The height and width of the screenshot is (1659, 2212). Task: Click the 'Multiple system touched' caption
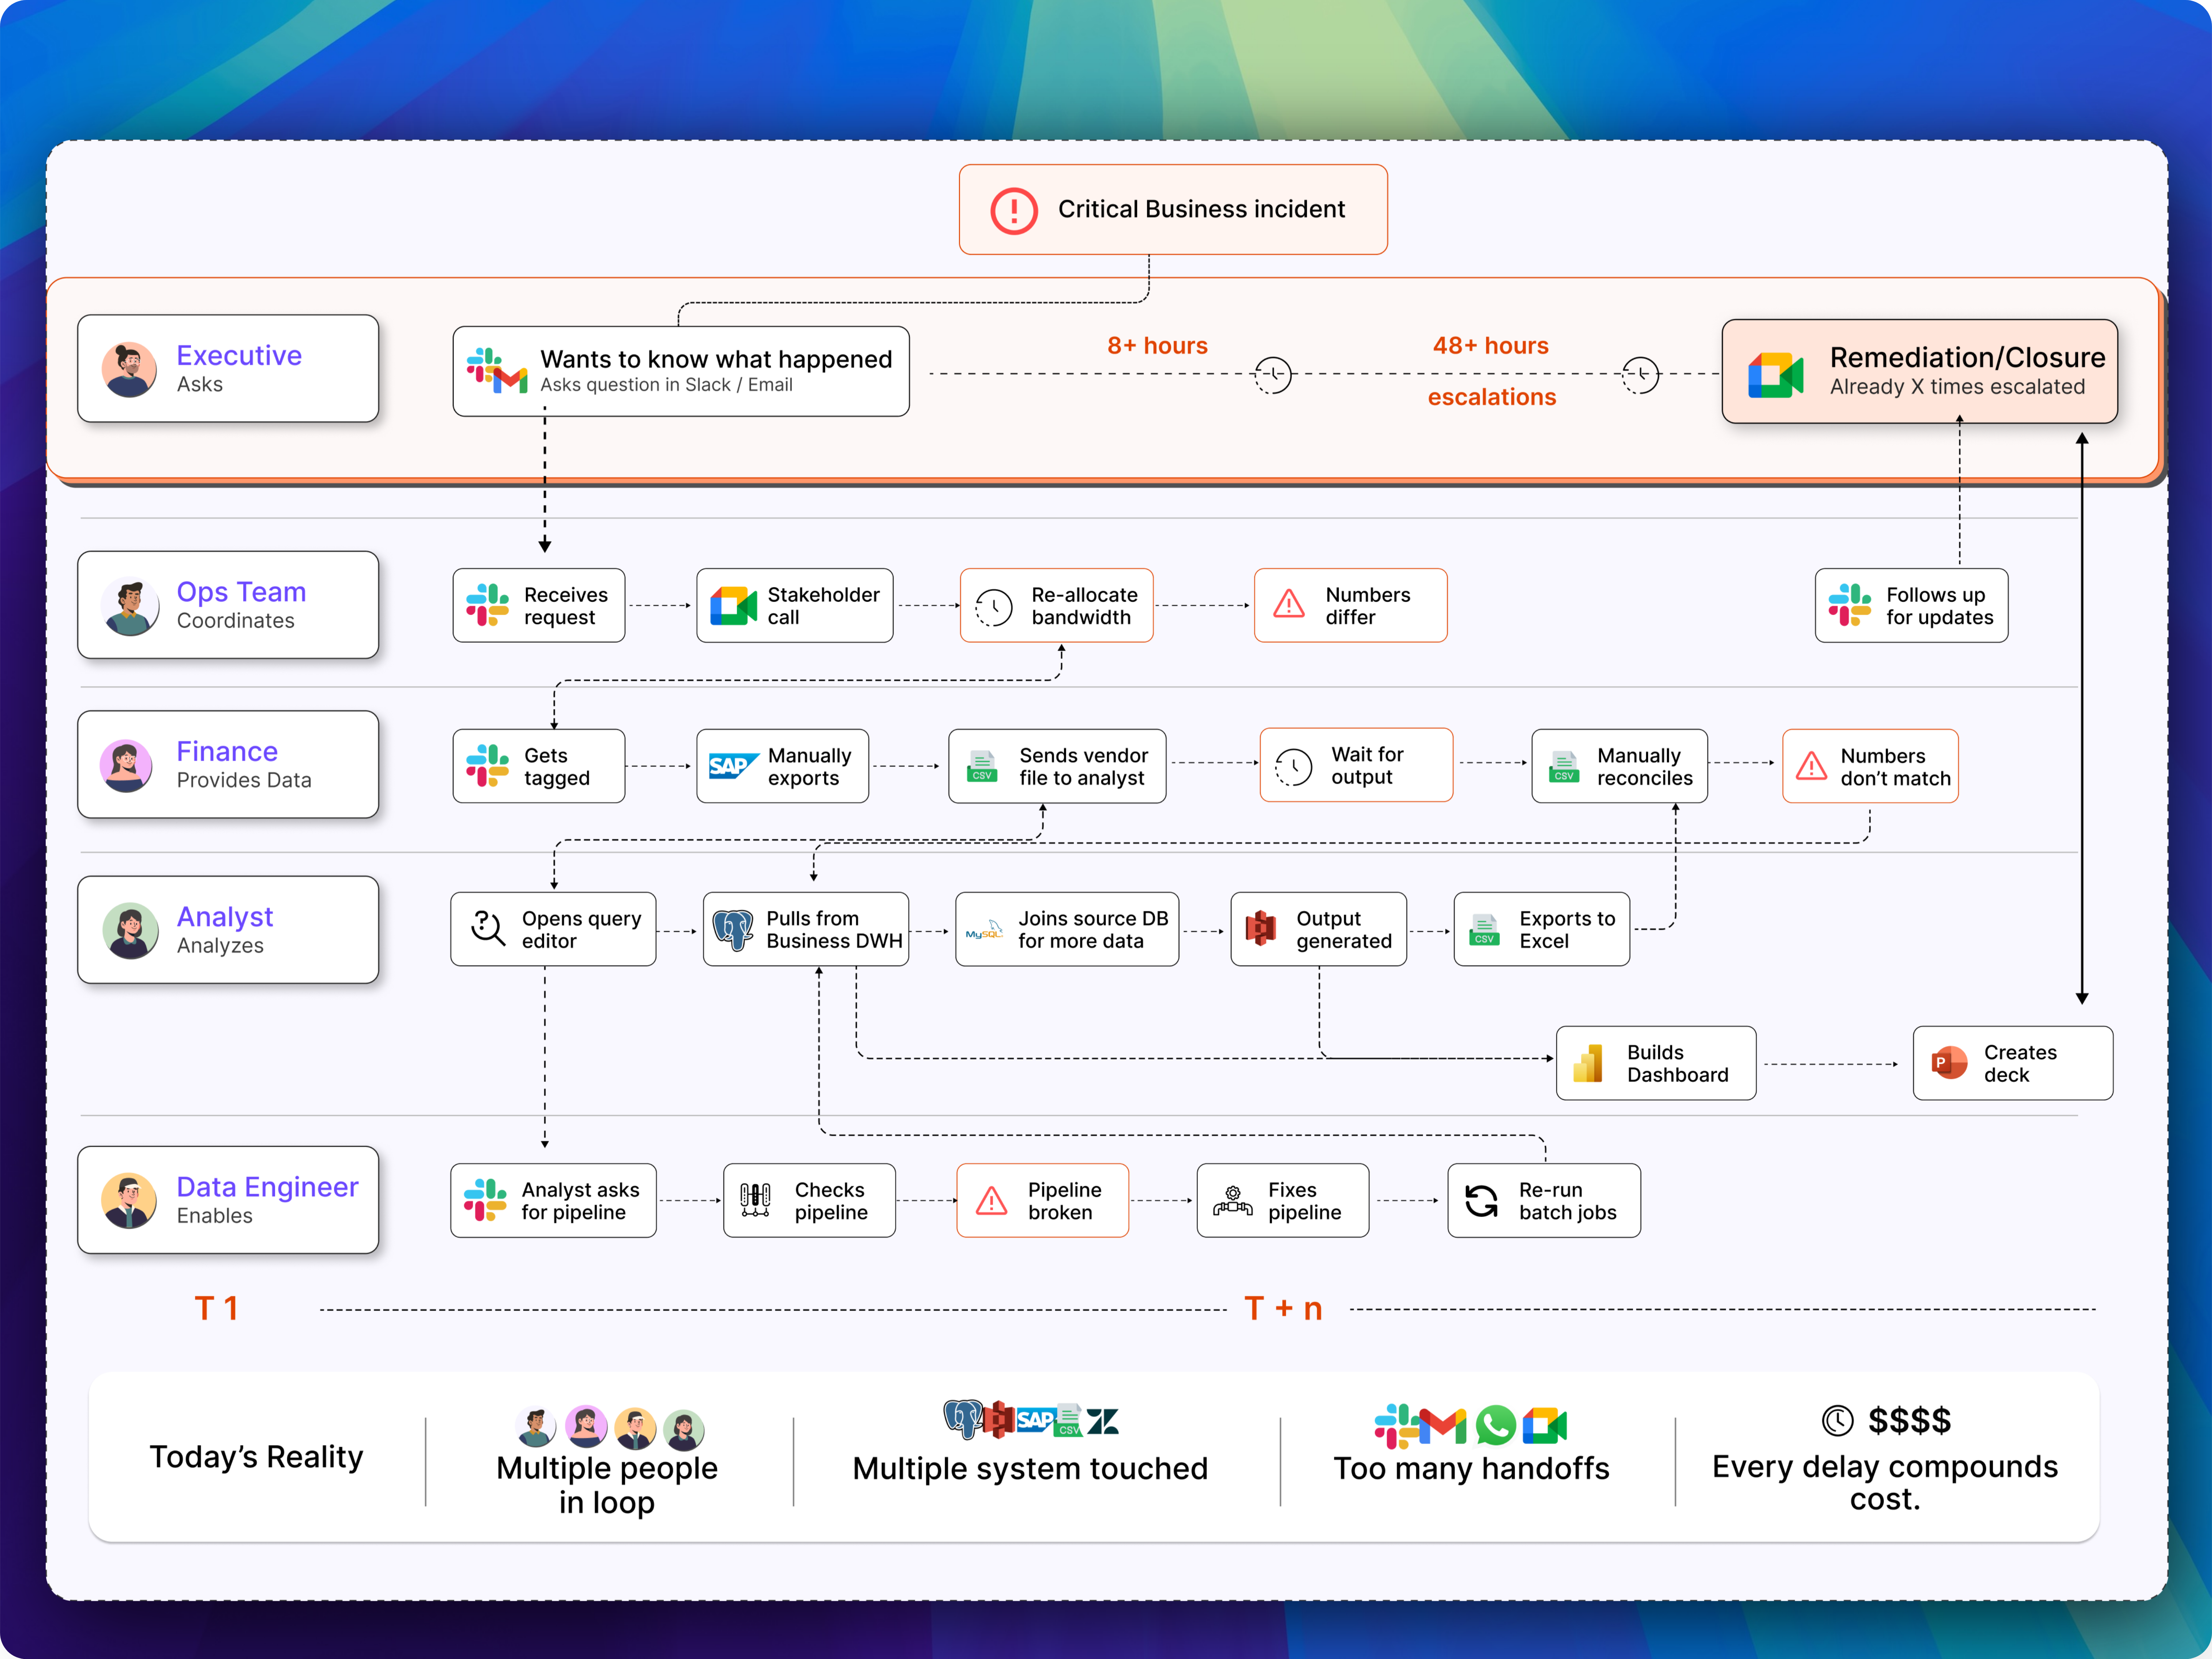[x=1030, y=1468]
